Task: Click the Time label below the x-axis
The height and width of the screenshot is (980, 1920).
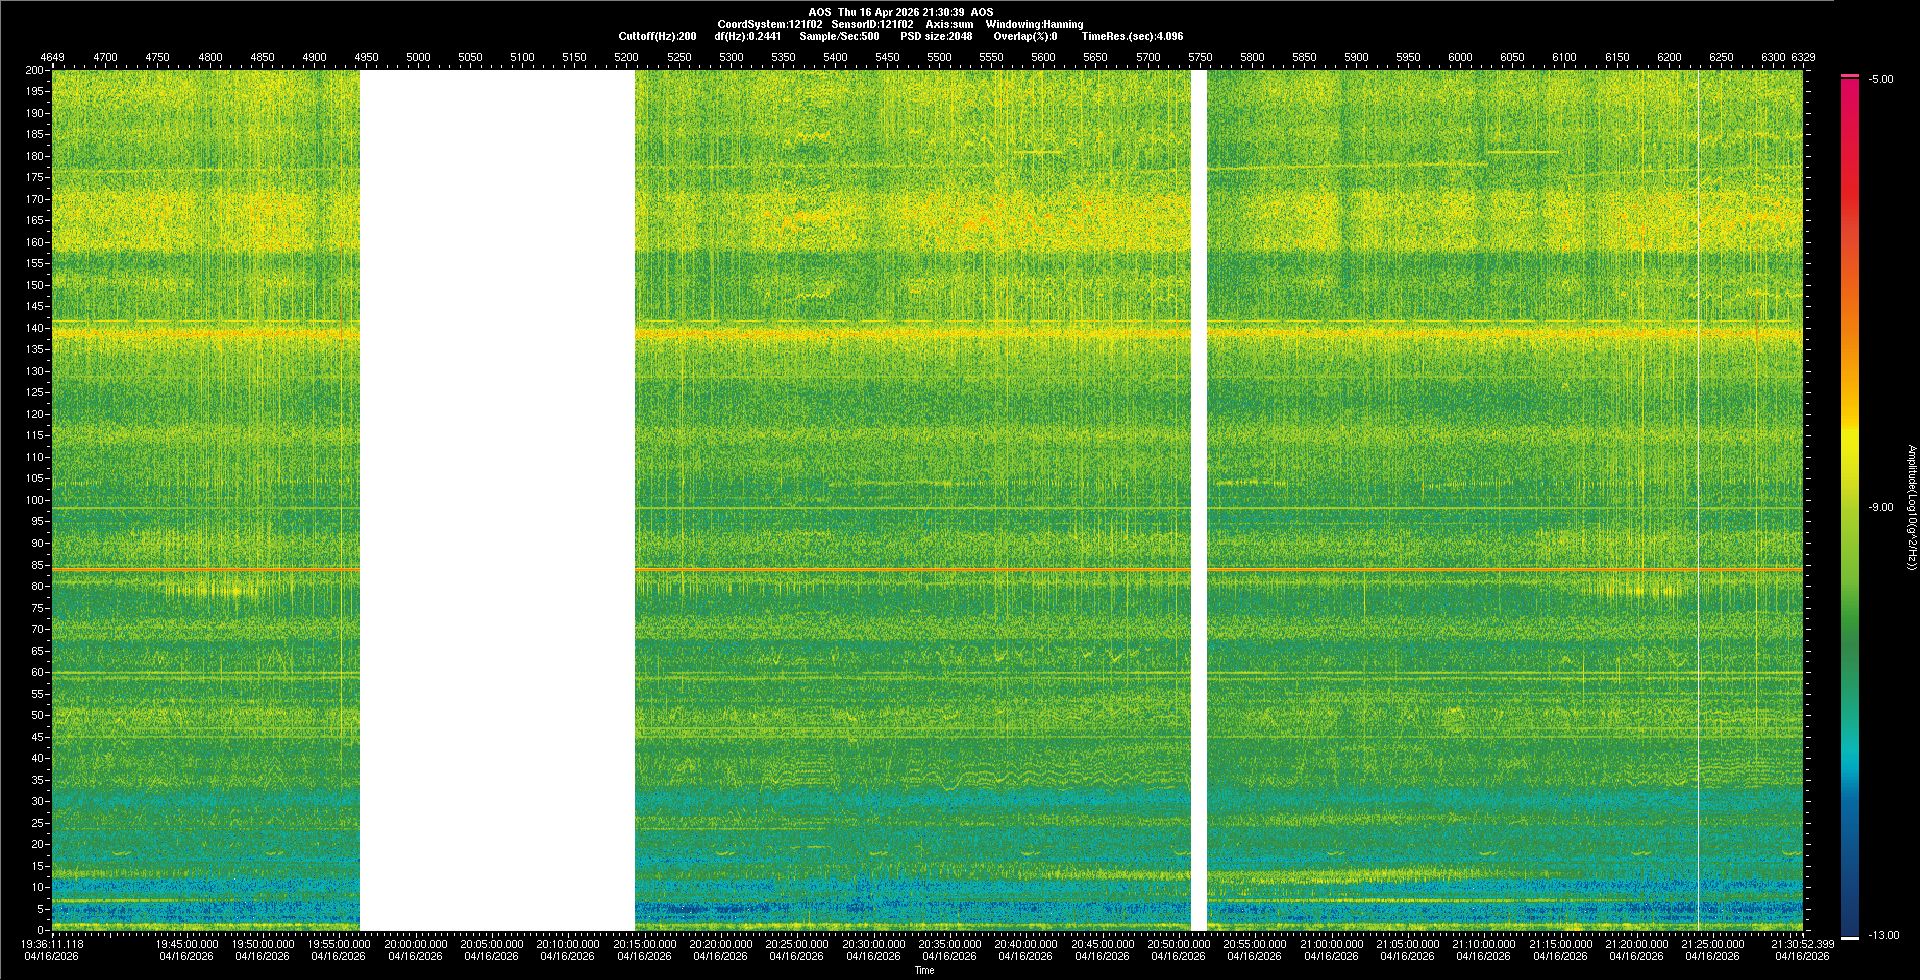Action: click(925, 970)
